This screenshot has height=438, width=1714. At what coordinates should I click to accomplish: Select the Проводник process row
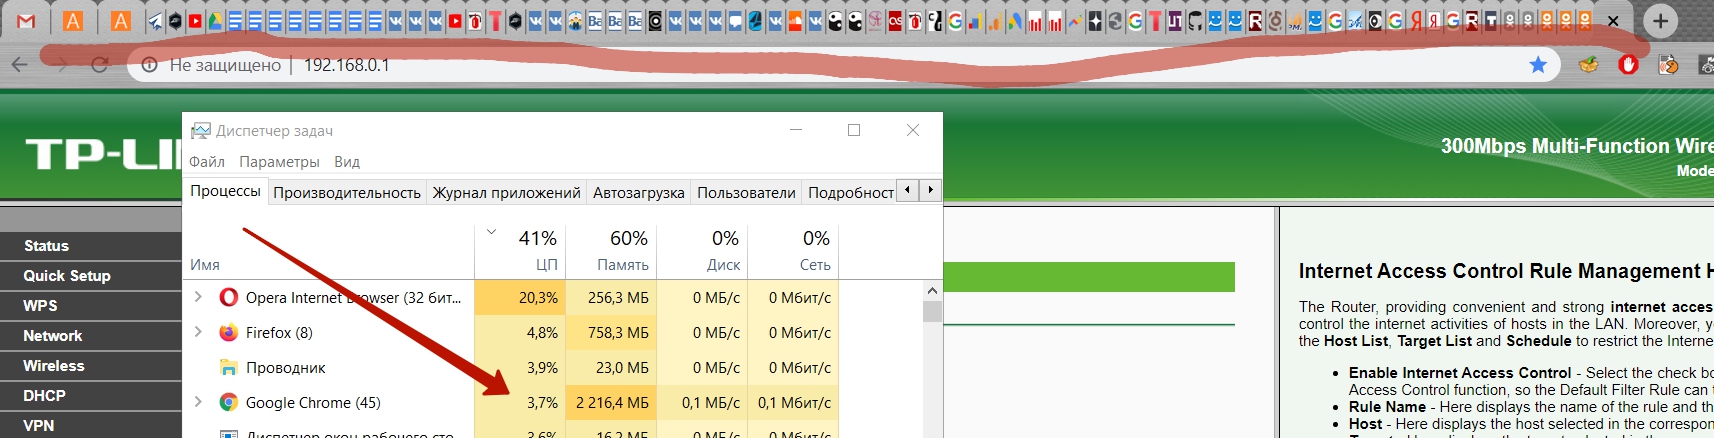pyautogui.click(x=511, y=367)
